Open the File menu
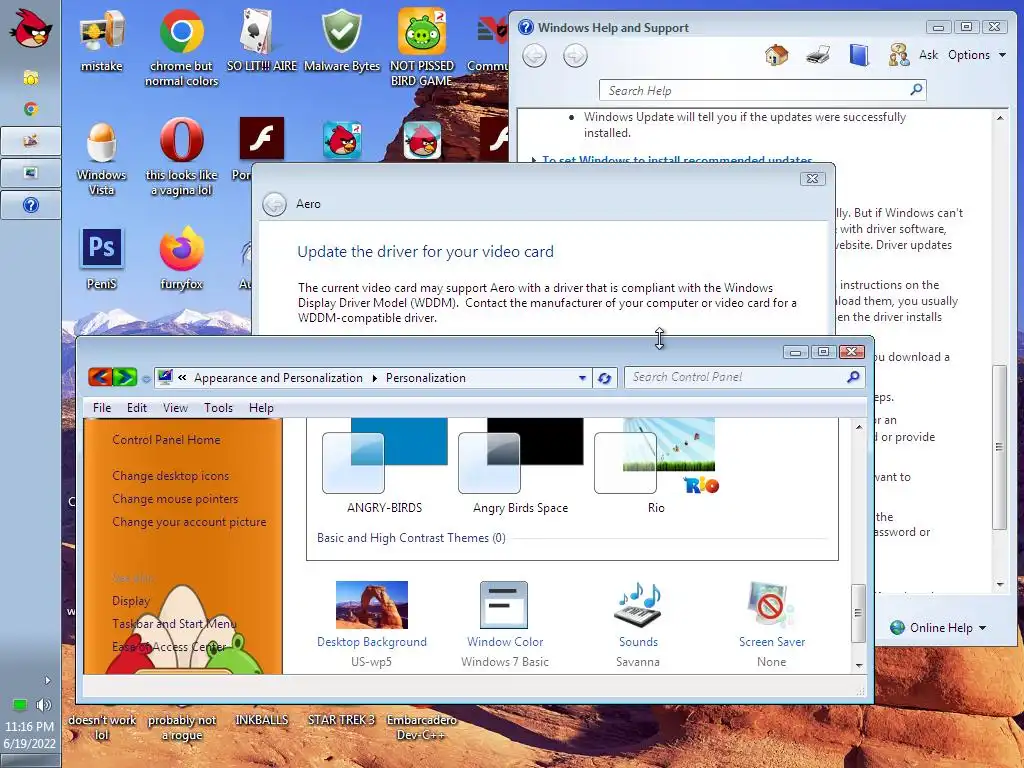 [102, 408]
